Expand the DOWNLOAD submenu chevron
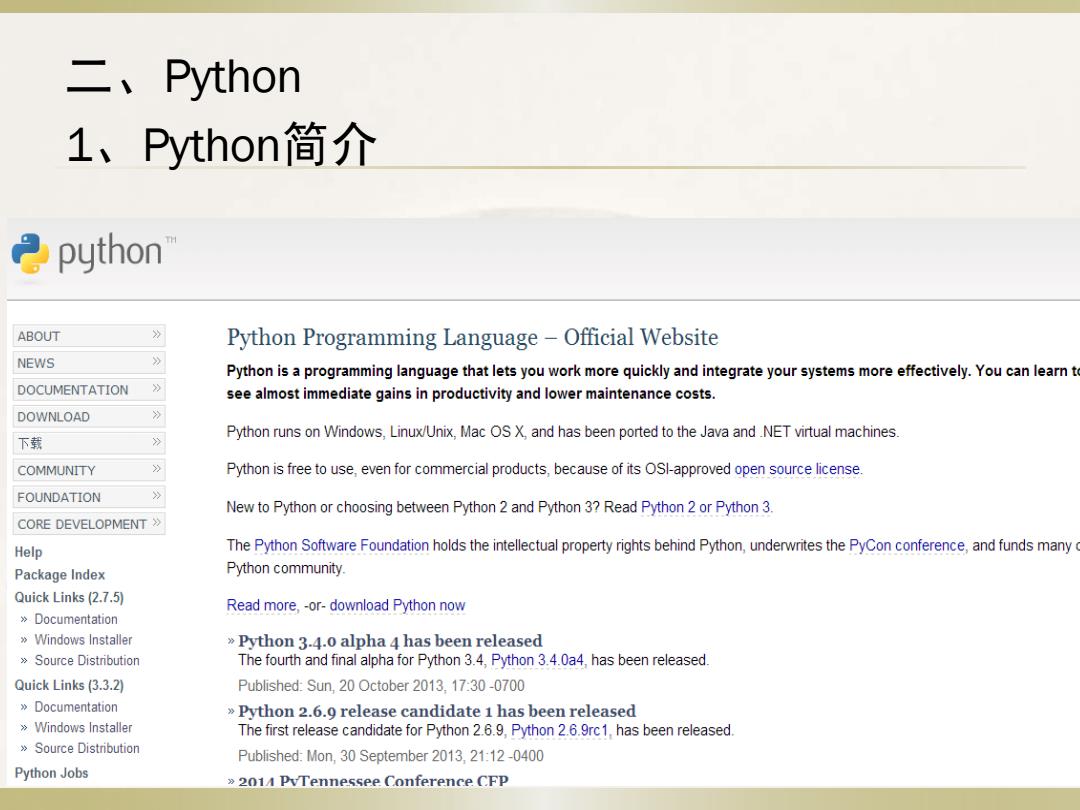This screenshot has height=810, width=1080. (156, 415)
